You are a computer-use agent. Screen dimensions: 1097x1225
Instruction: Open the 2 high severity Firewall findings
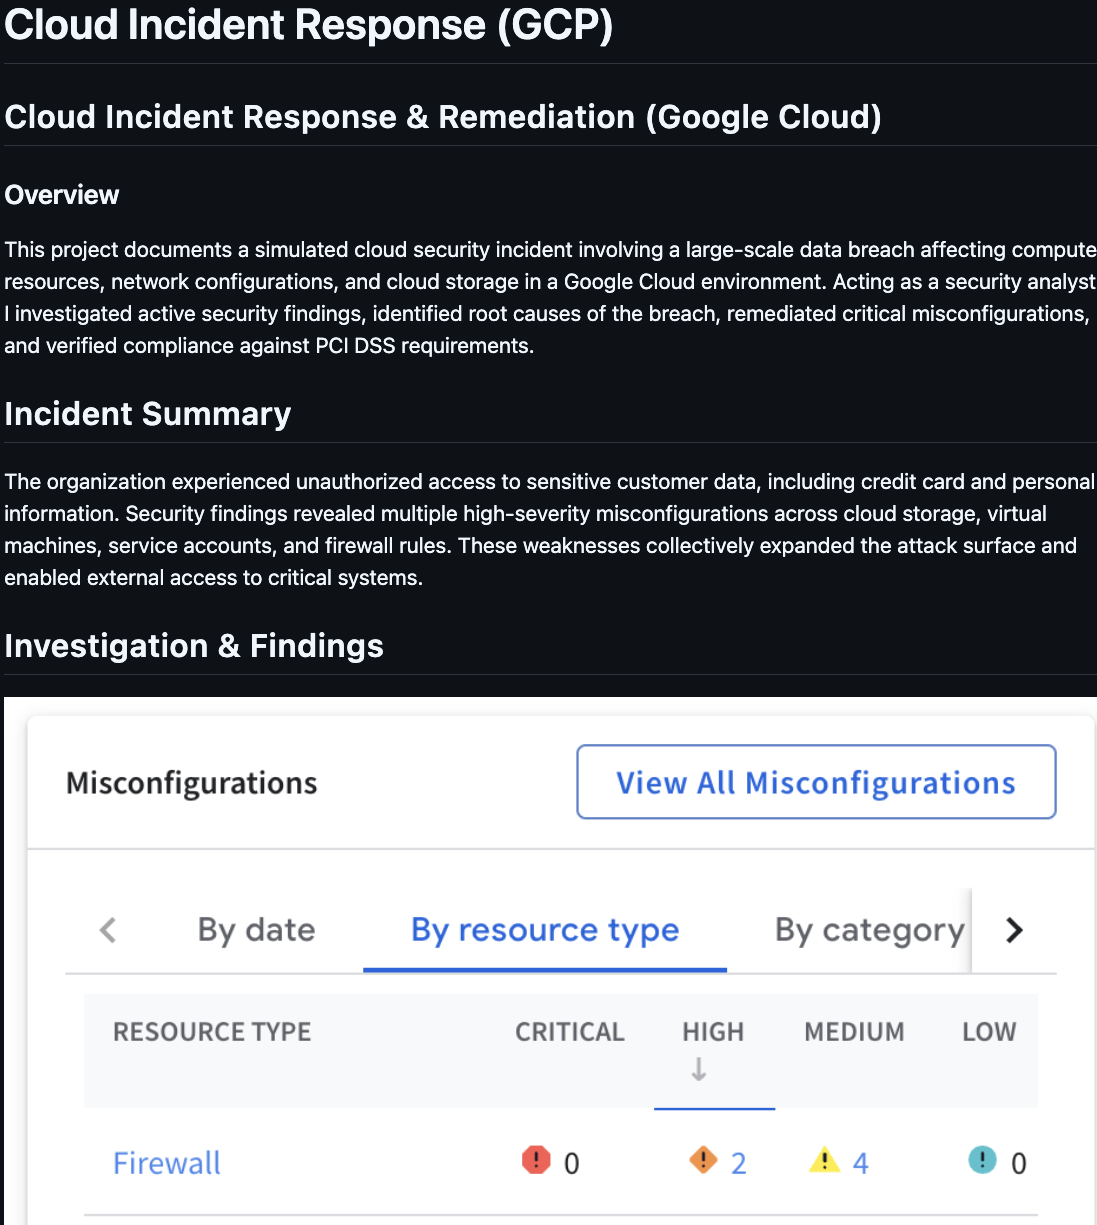click(739, 1163)
